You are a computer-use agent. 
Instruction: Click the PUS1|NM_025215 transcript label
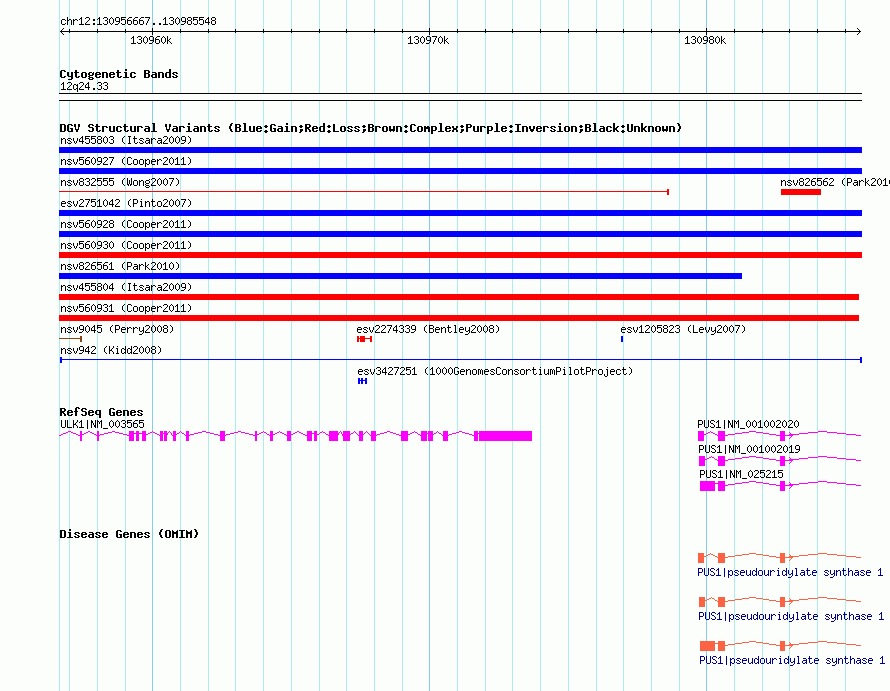click(x=741, y=474)
